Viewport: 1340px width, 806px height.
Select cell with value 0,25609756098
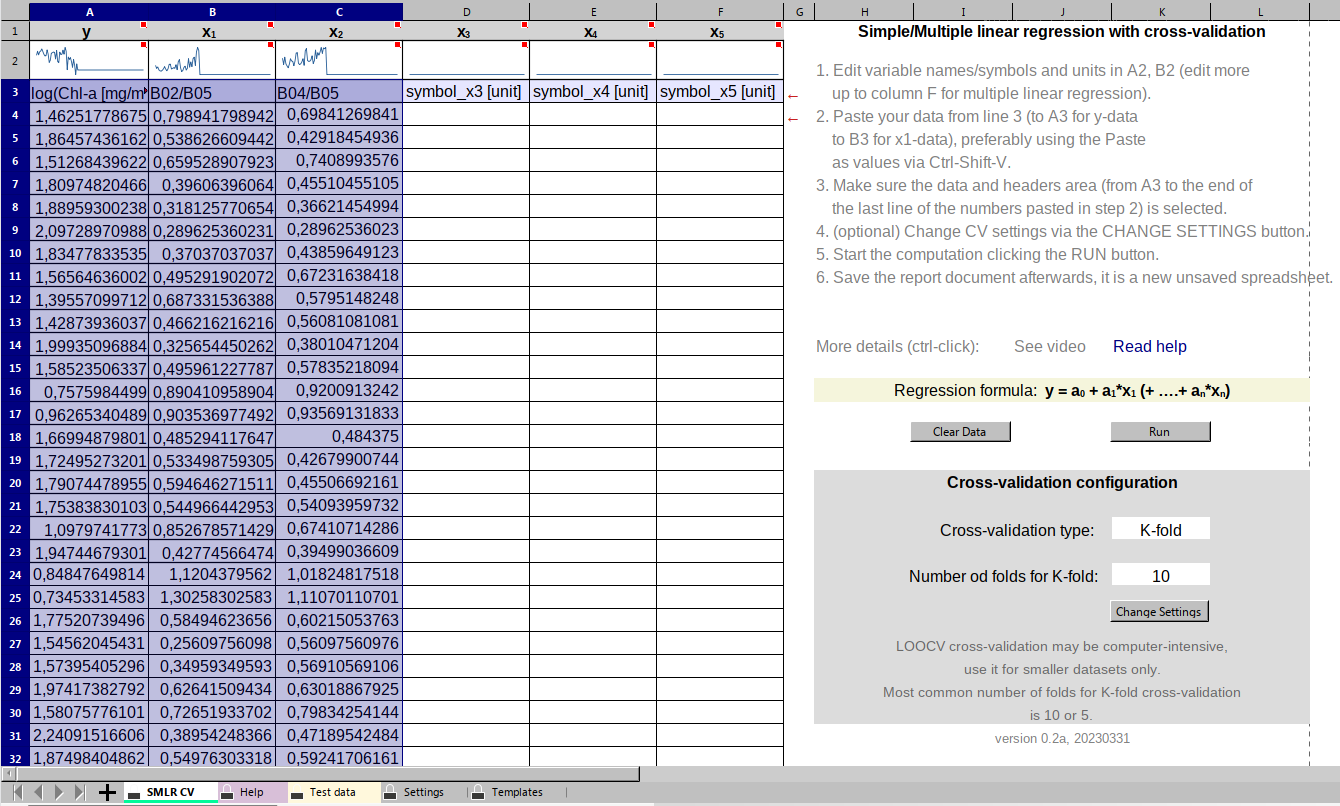point(212,644)
